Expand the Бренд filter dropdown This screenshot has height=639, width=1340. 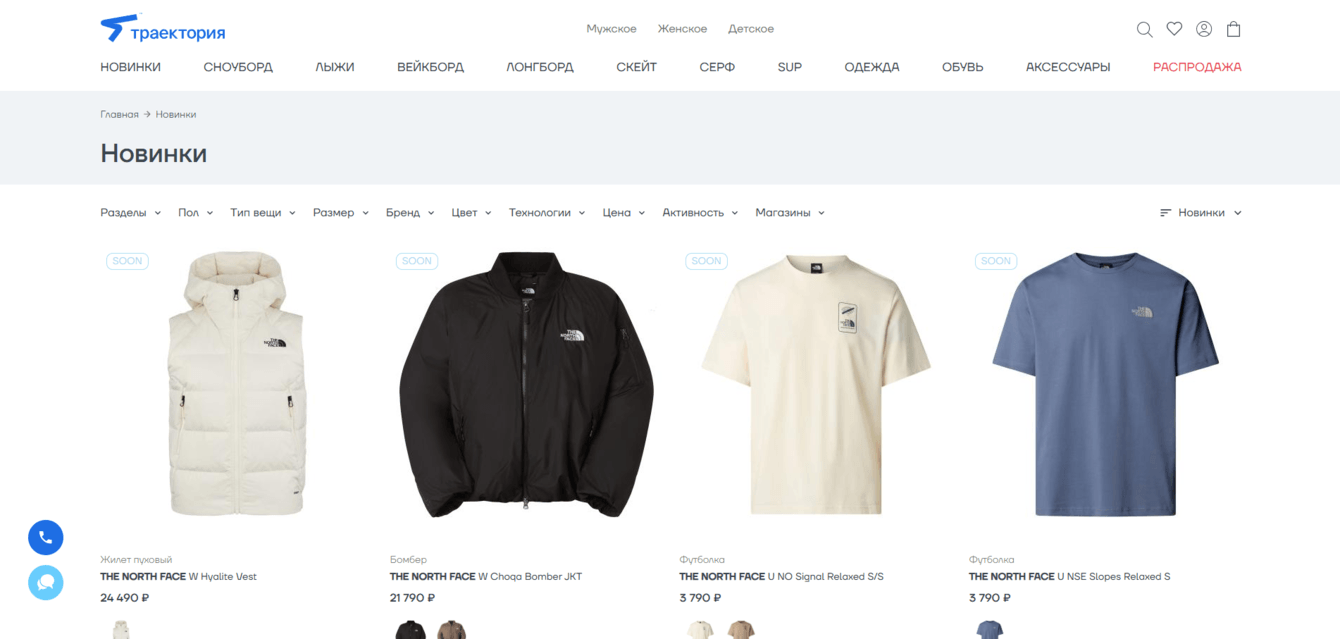tap(410, 213)
